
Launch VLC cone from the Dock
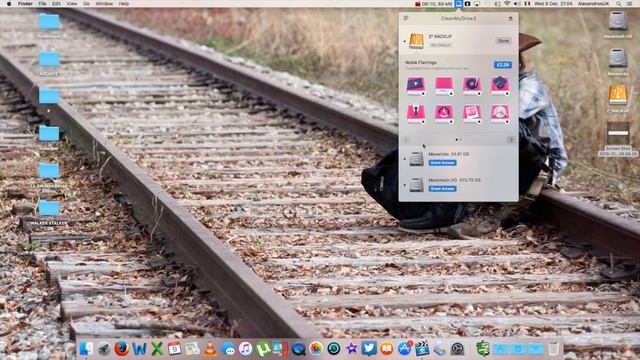tap(210, 349)
